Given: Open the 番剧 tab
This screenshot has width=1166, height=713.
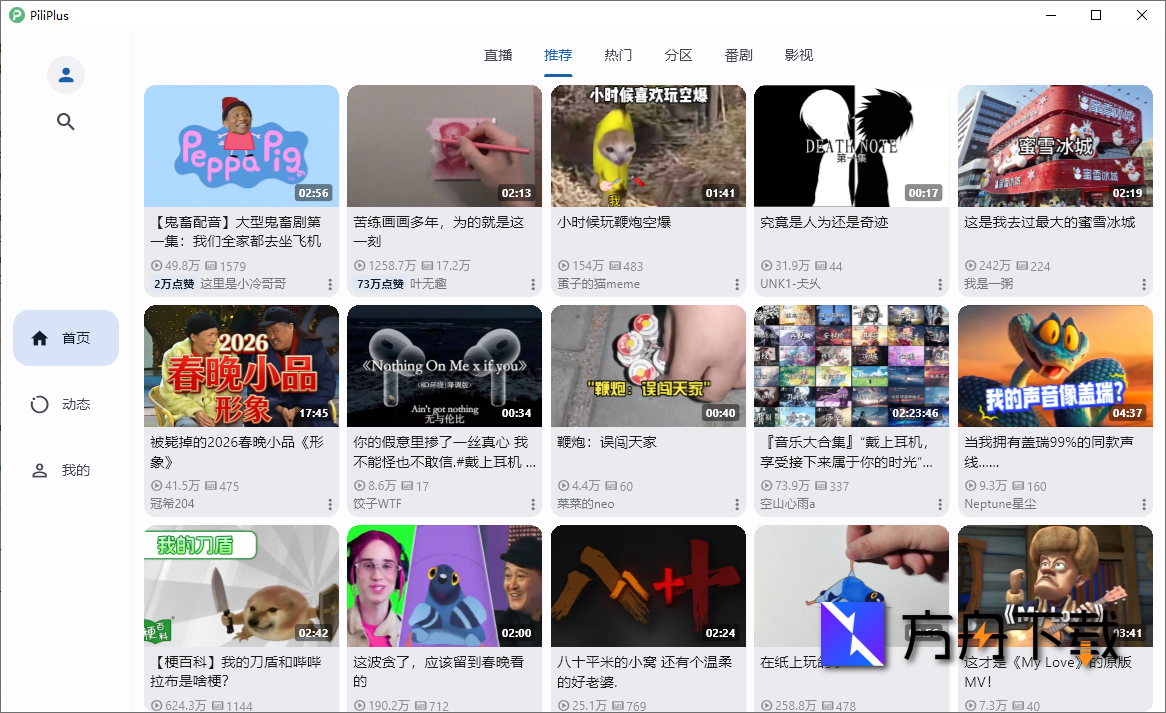Looking at the screenshot, I should click(x=738, y=55).
